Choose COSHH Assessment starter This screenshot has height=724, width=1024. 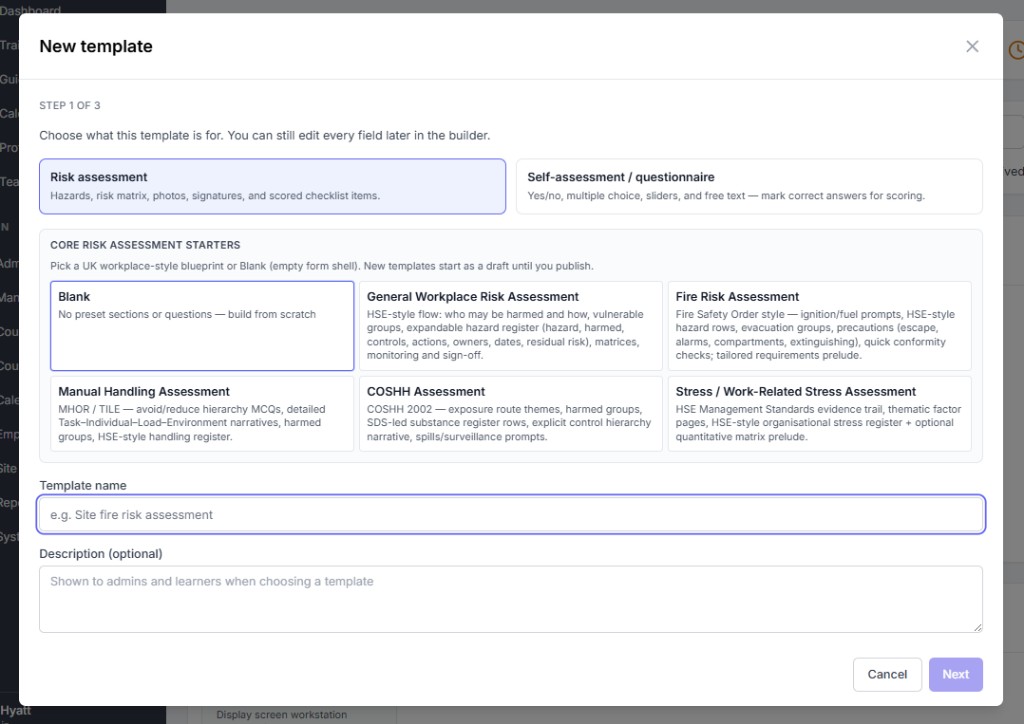(x=511, y=413)
